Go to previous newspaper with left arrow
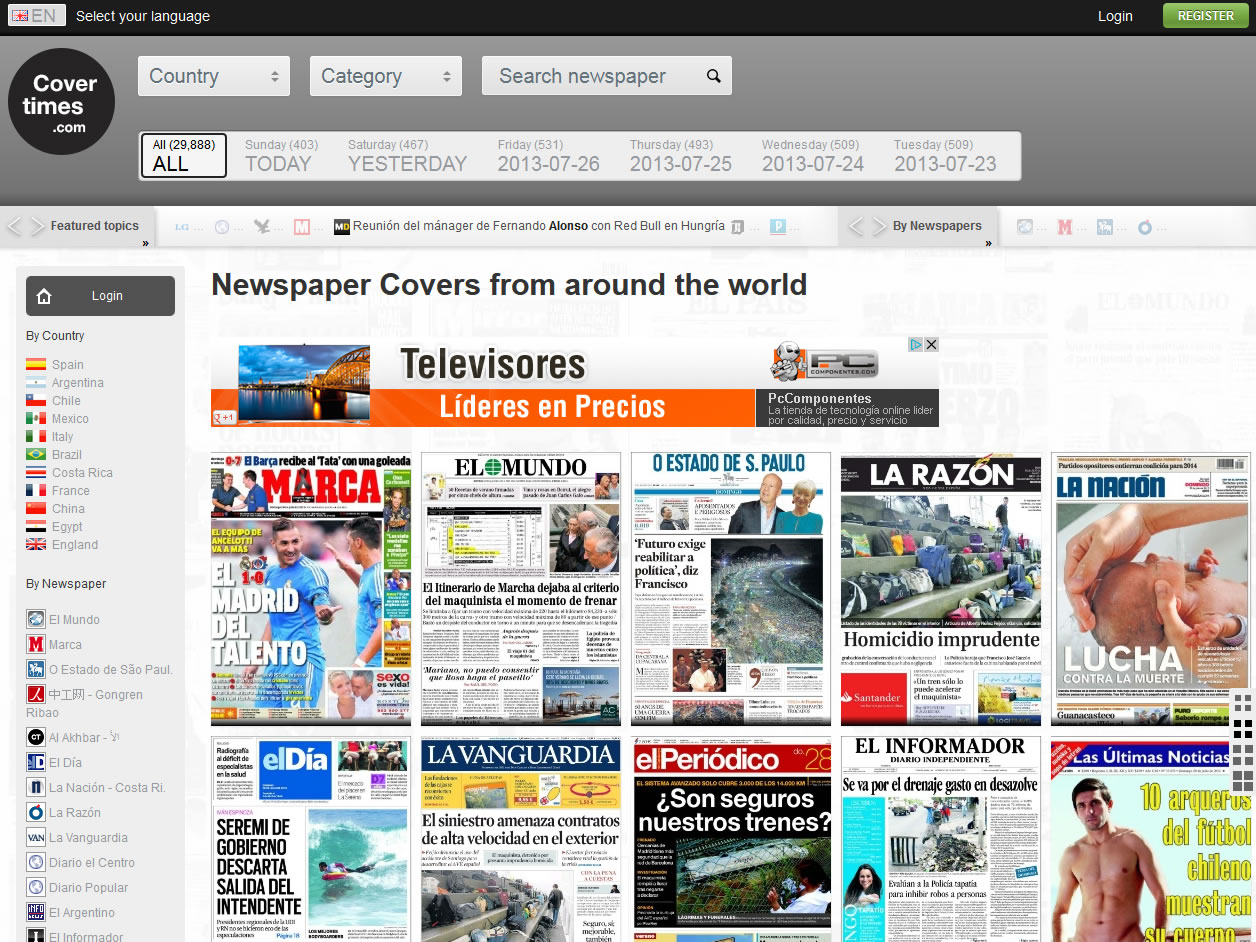 coord(856,227)
